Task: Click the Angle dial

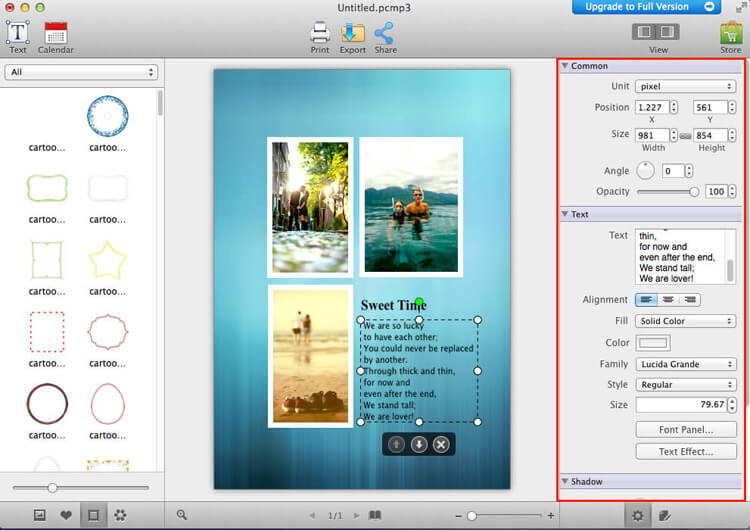Action: pyautogui.click(x=645, y=171)
